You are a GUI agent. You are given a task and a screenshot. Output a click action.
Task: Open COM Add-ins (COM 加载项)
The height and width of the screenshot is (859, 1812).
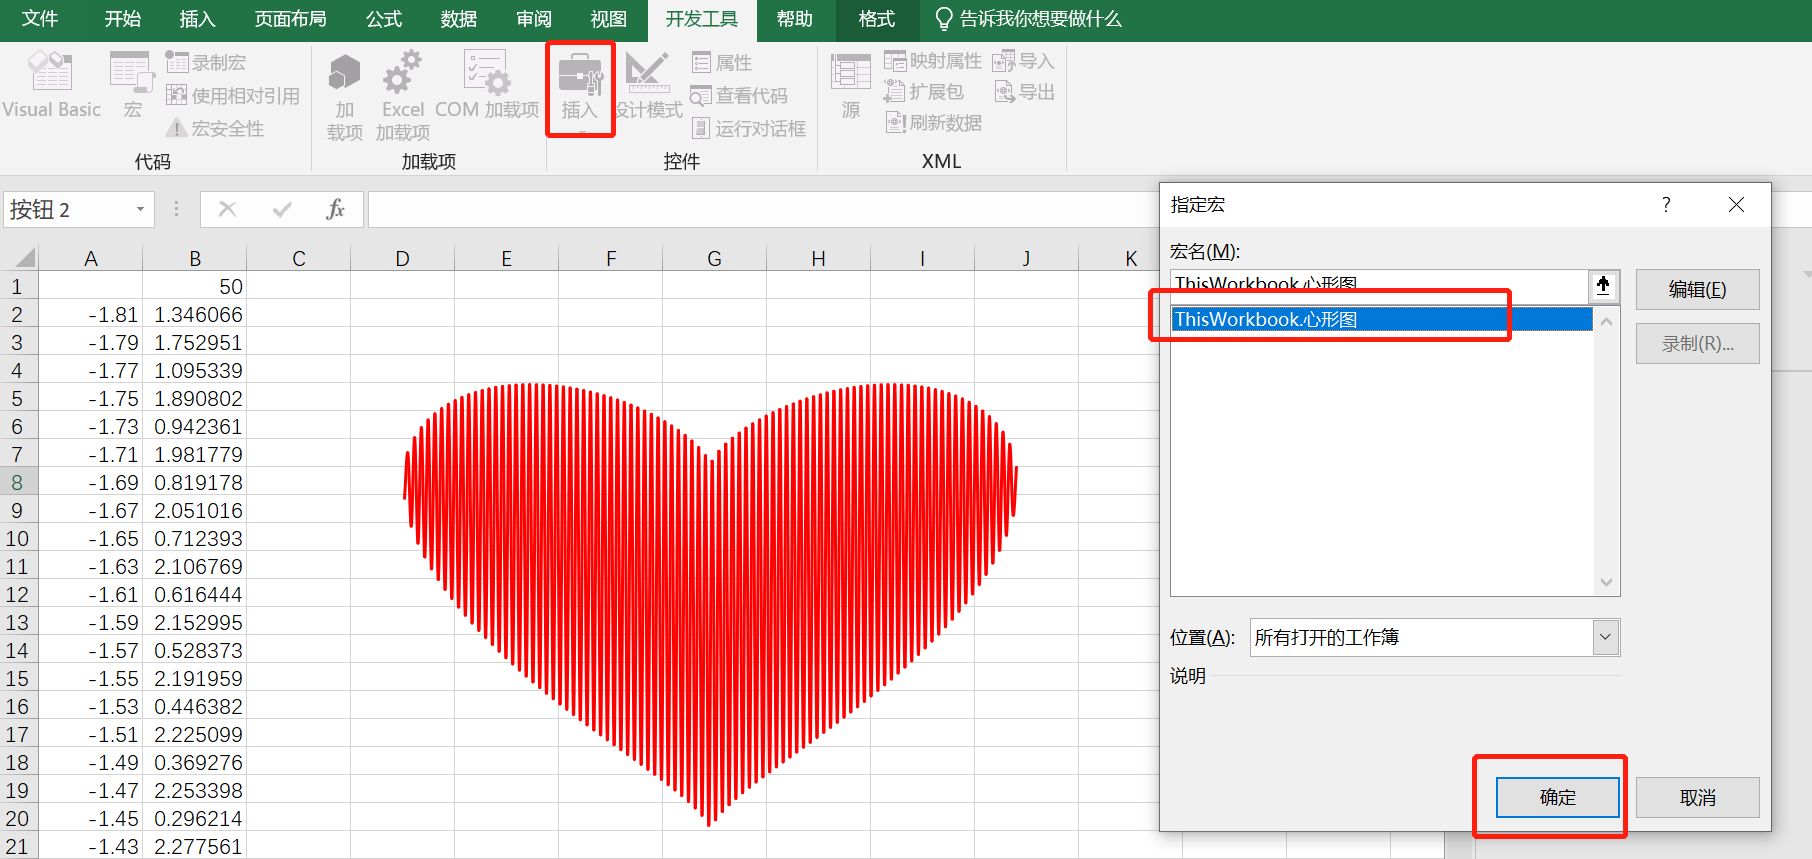(x=487, y=86)
